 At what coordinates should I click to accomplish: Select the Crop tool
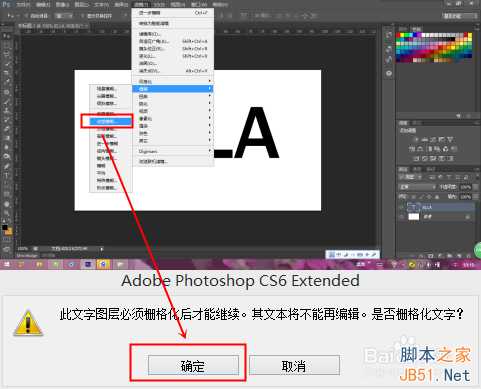tap(6, 72)
